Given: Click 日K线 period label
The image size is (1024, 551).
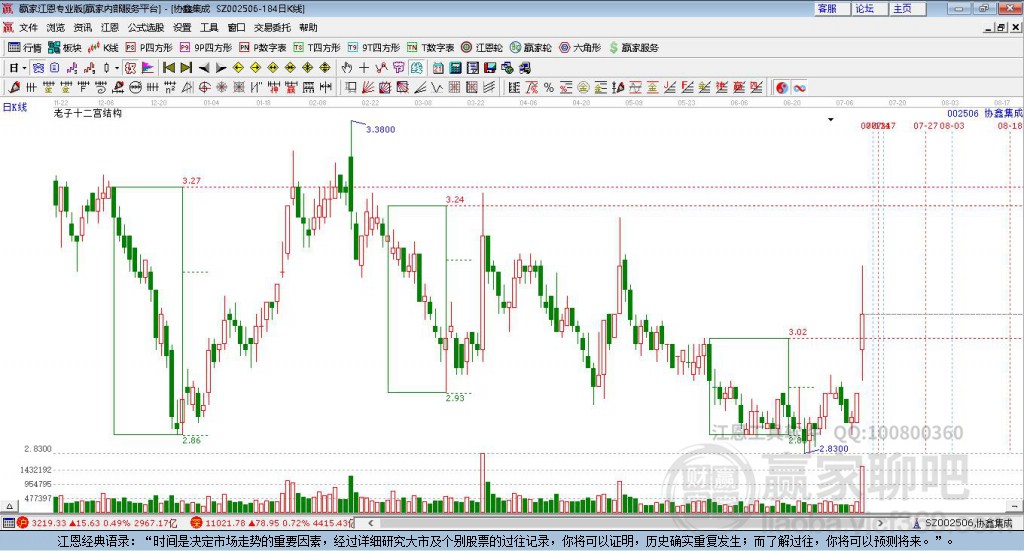Looking at the screenshot, I should pyautogui.click(x=15, y=107).
